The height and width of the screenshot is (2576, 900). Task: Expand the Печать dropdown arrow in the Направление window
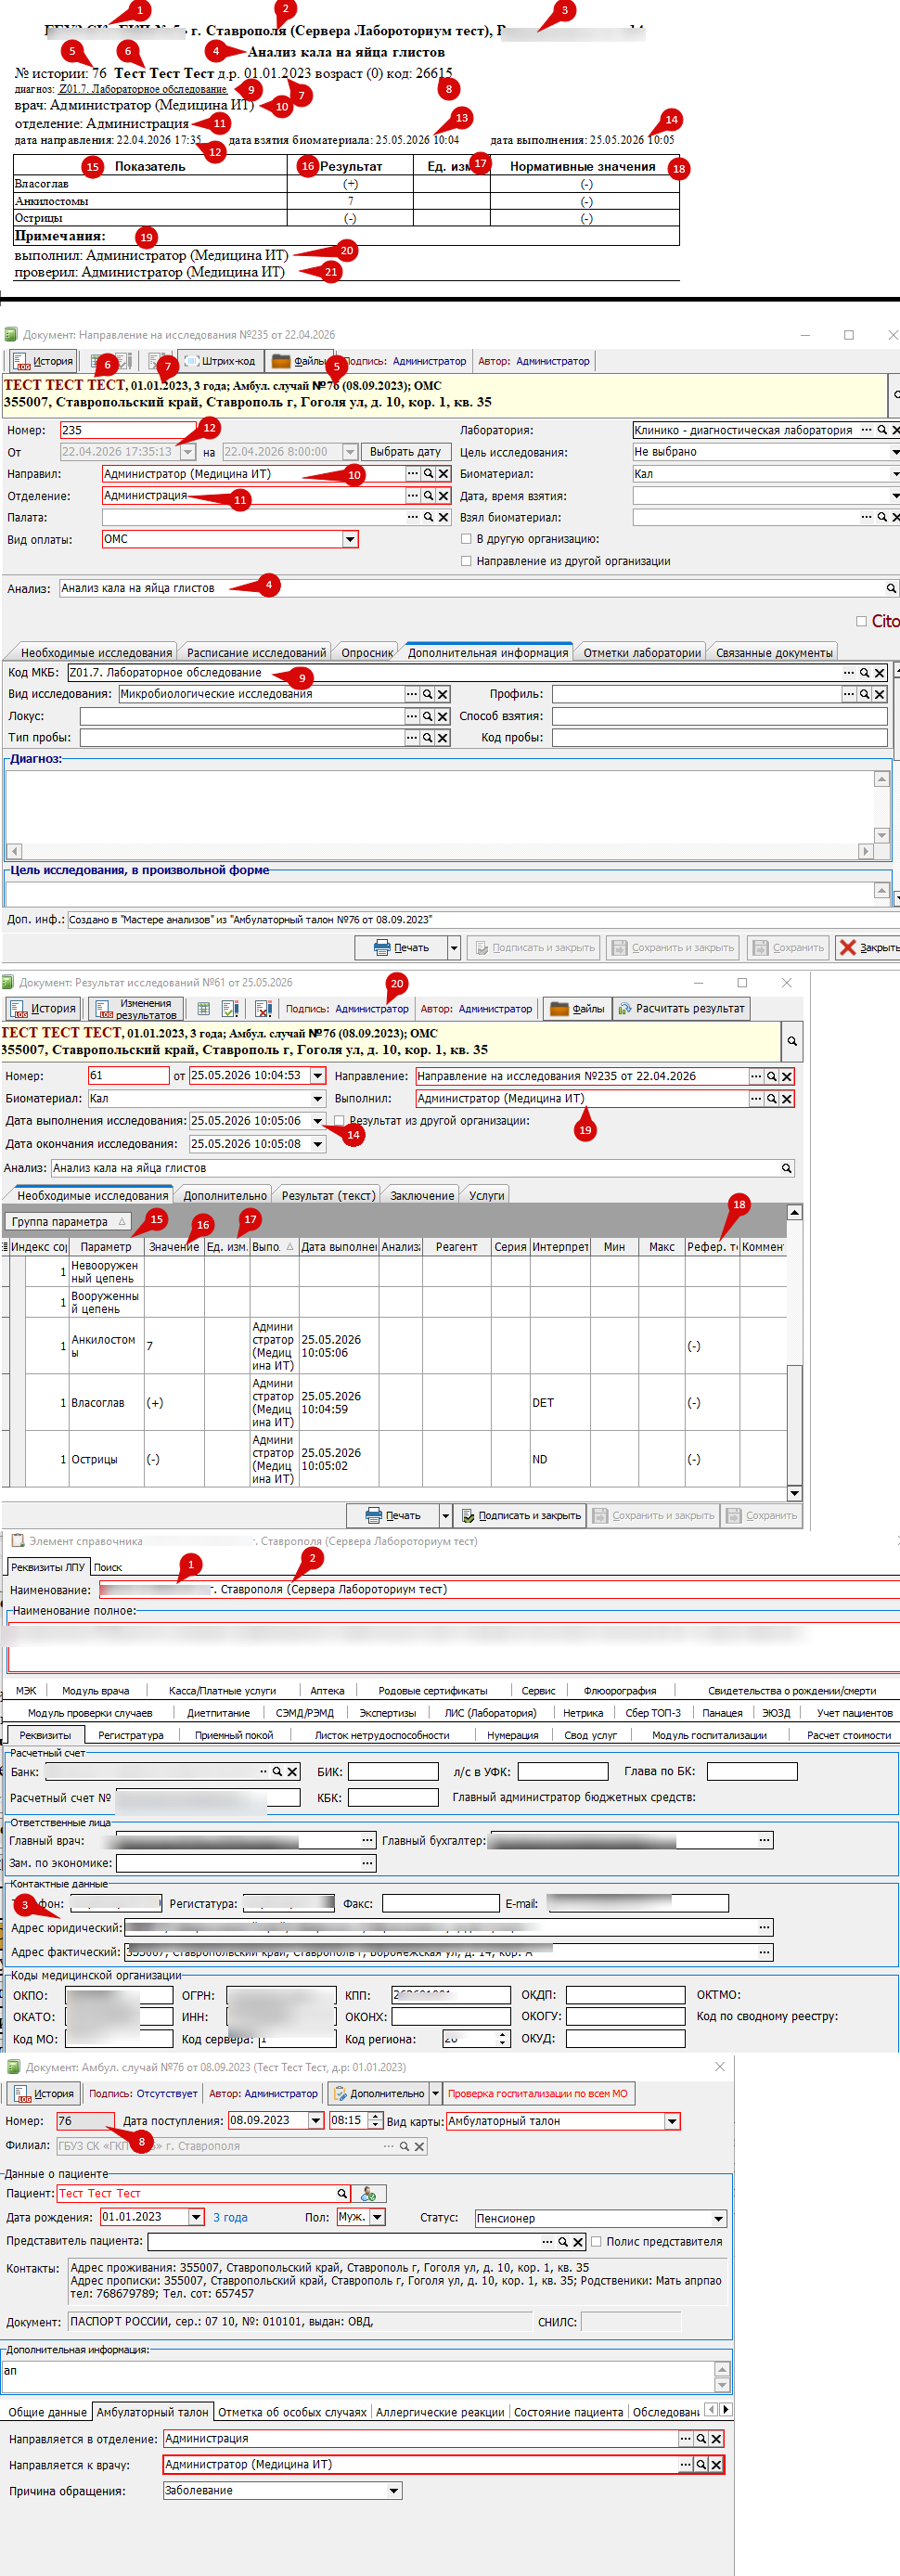tap(453, 947)
